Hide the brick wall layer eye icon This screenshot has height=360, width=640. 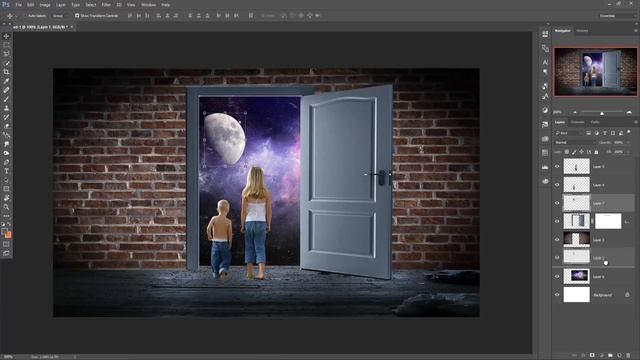coord(557,240)
